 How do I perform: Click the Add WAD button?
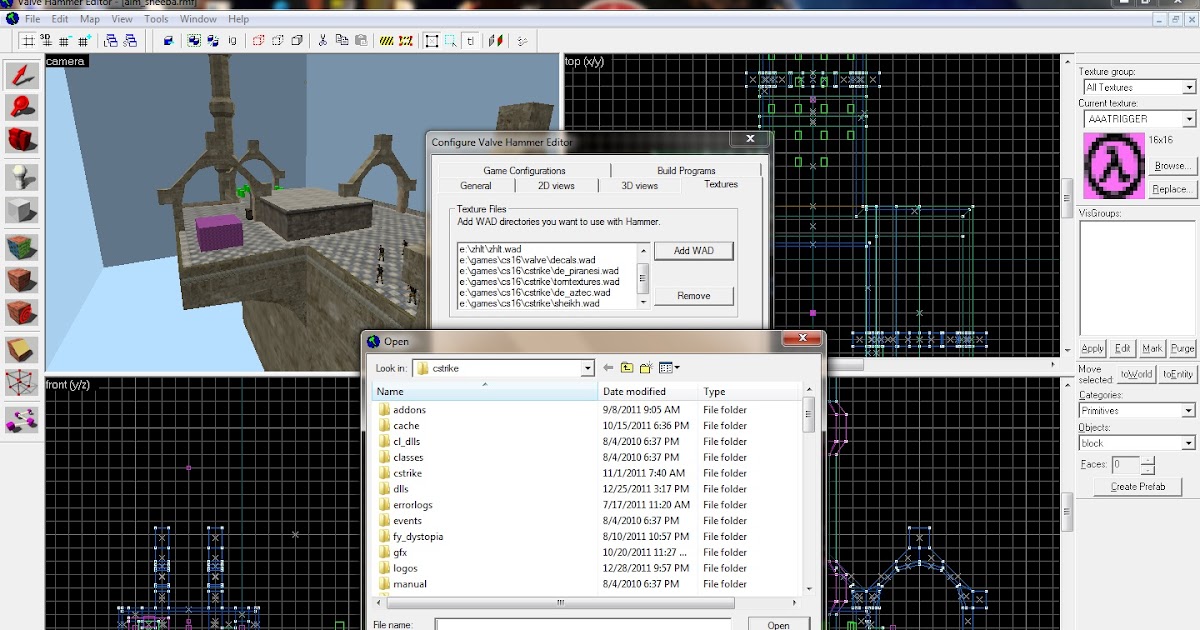[693, 250]
